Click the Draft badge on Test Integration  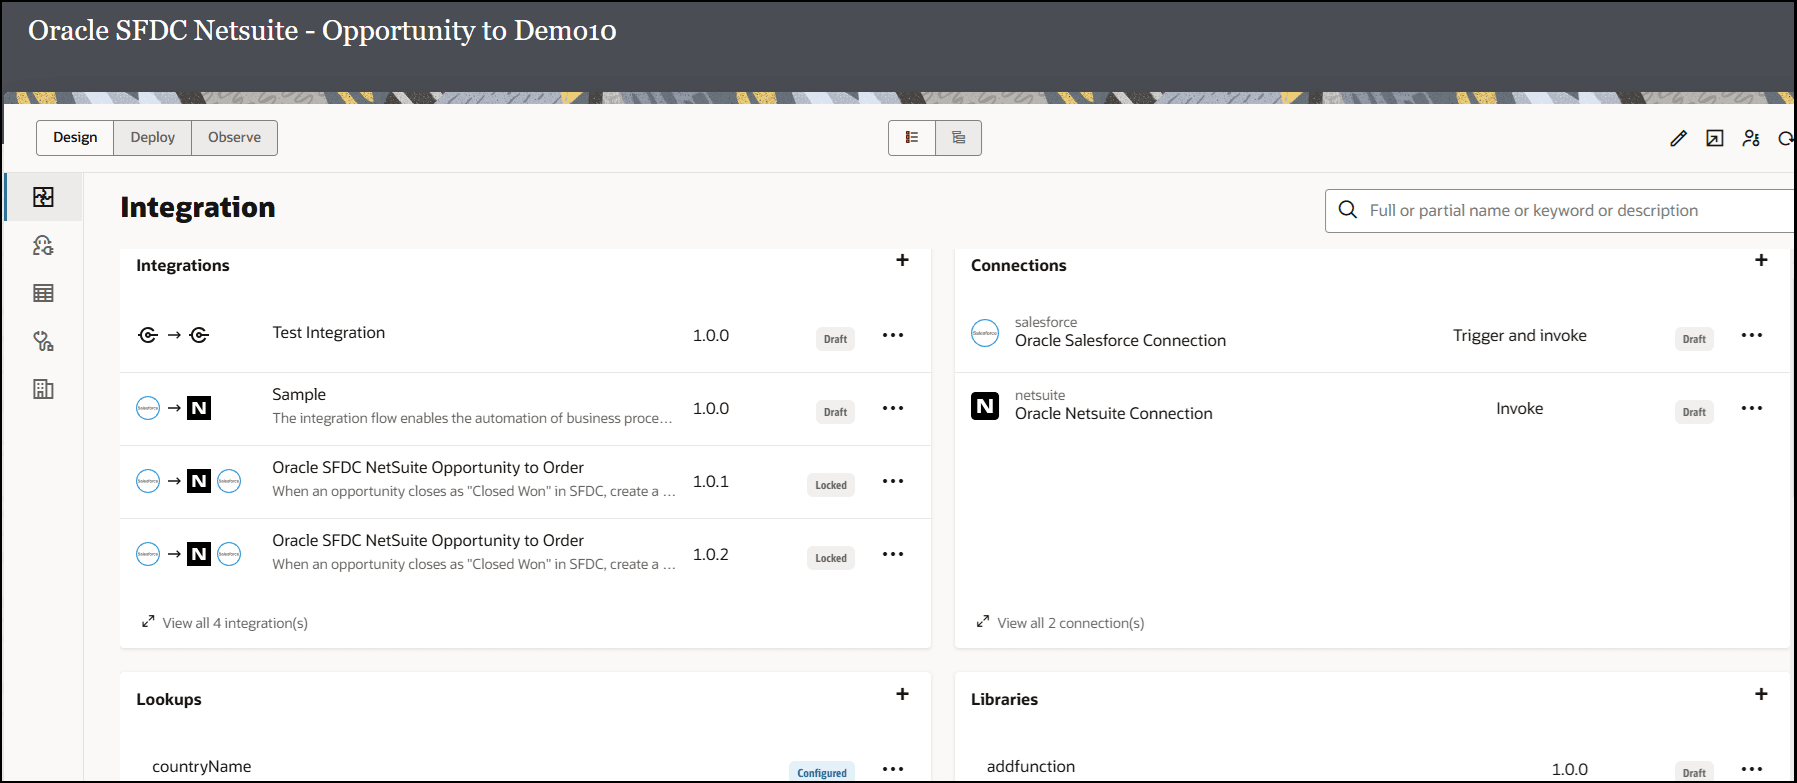click(x=835, y=339)
